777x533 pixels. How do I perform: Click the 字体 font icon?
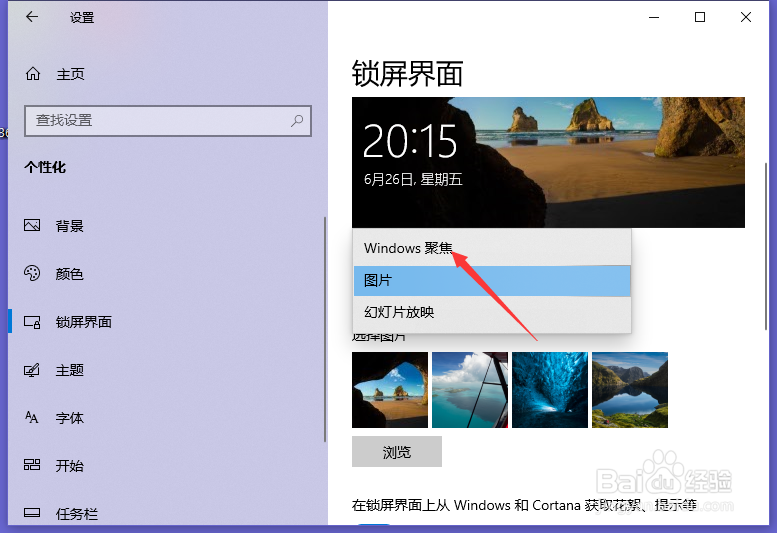click(32, 418)
